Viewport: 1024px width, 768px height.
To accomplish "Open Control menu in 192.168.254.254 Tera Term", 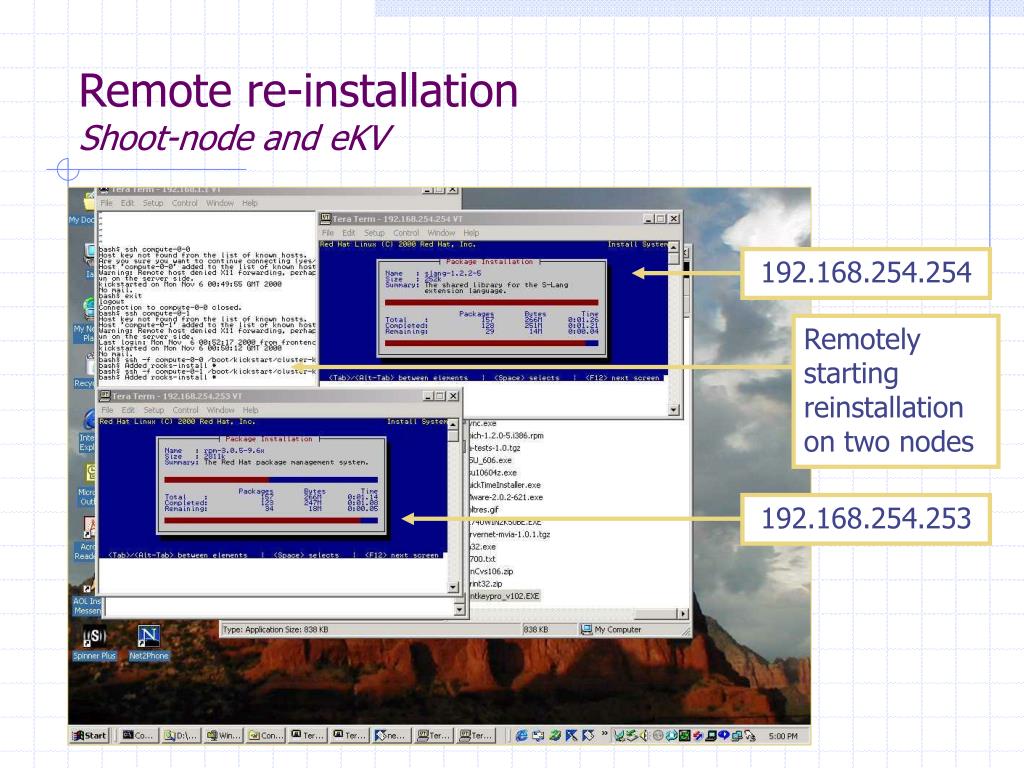I will [x=406, y=232].
